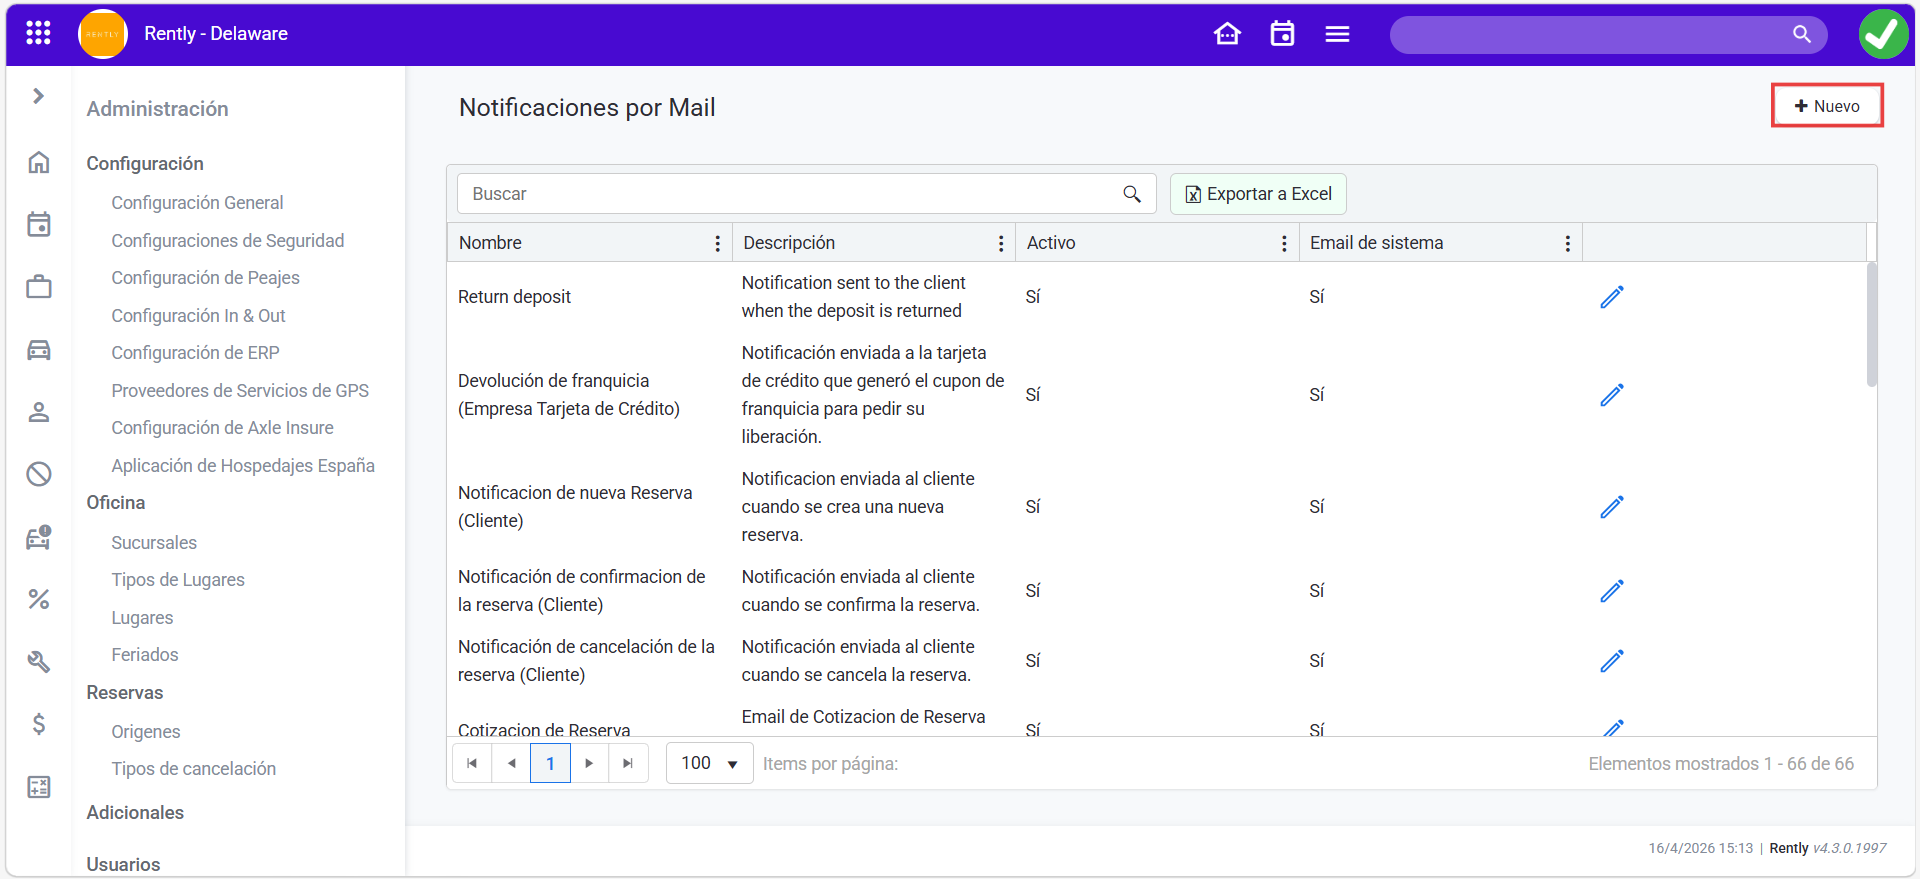The width and height of the screenshot is (1920, 879).
Task: Click Exportar a Excel button
Action: (1258, 194)
